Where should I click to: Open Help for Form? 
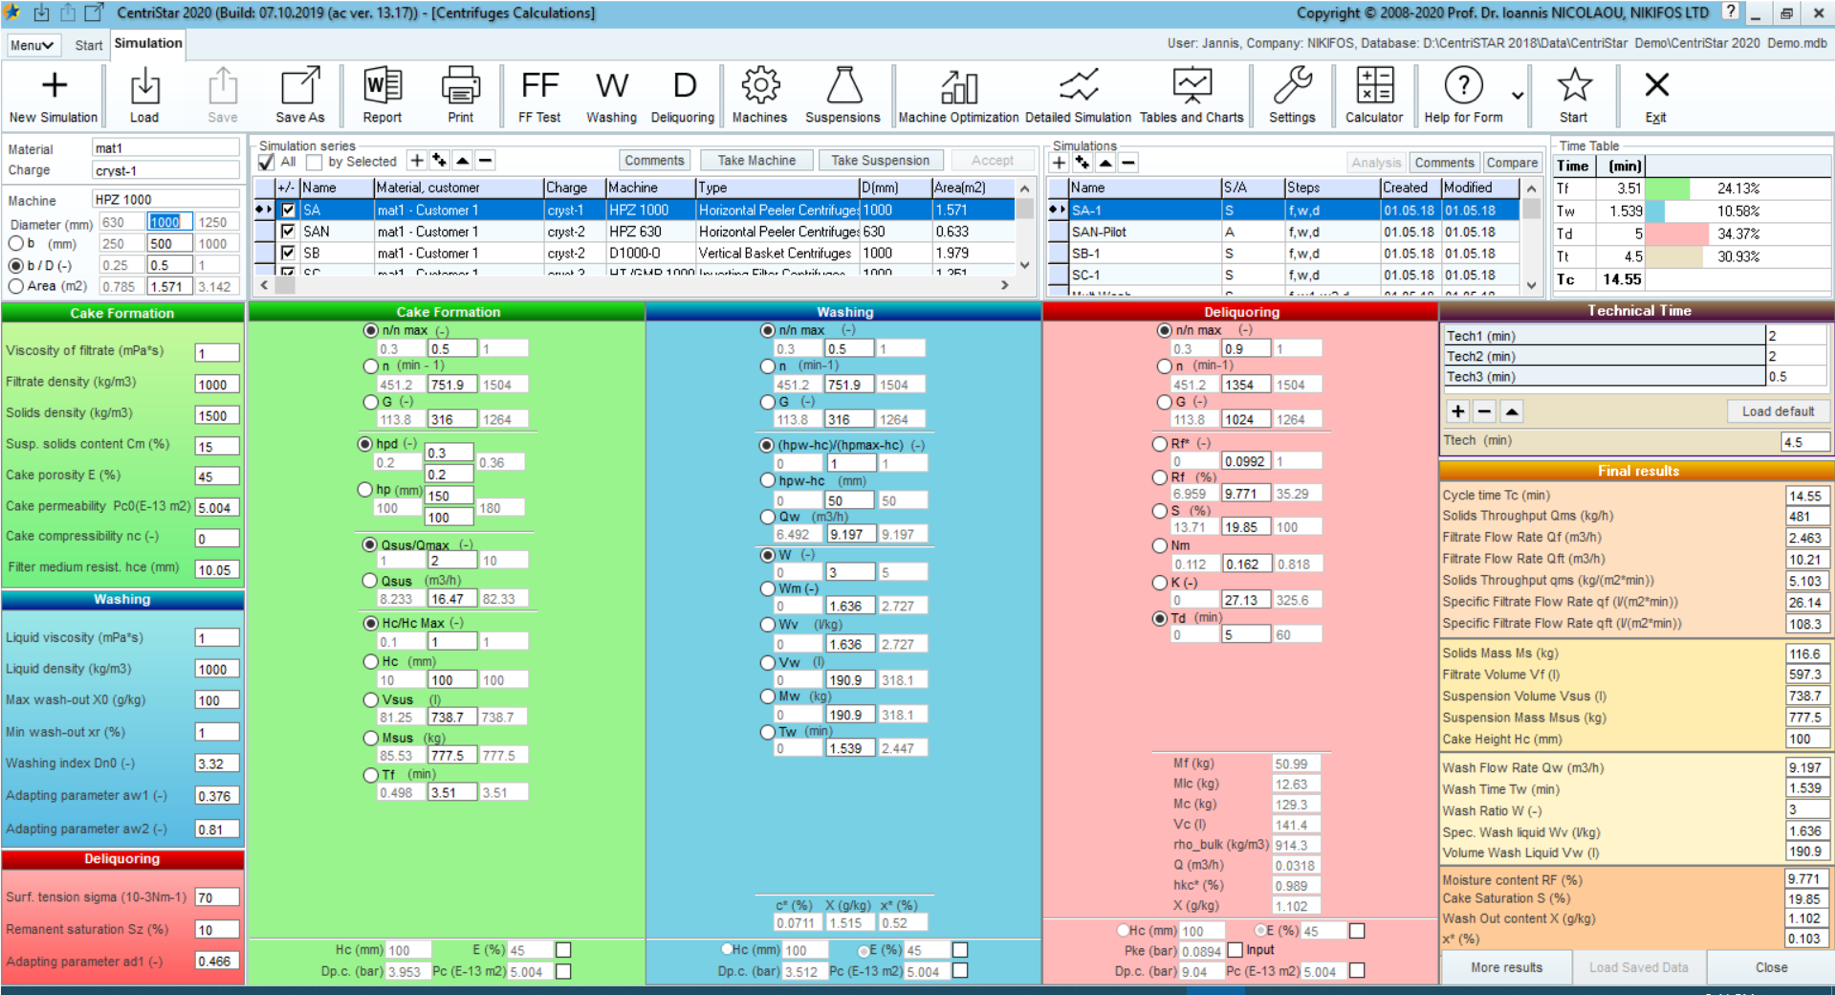(1463, 97)
